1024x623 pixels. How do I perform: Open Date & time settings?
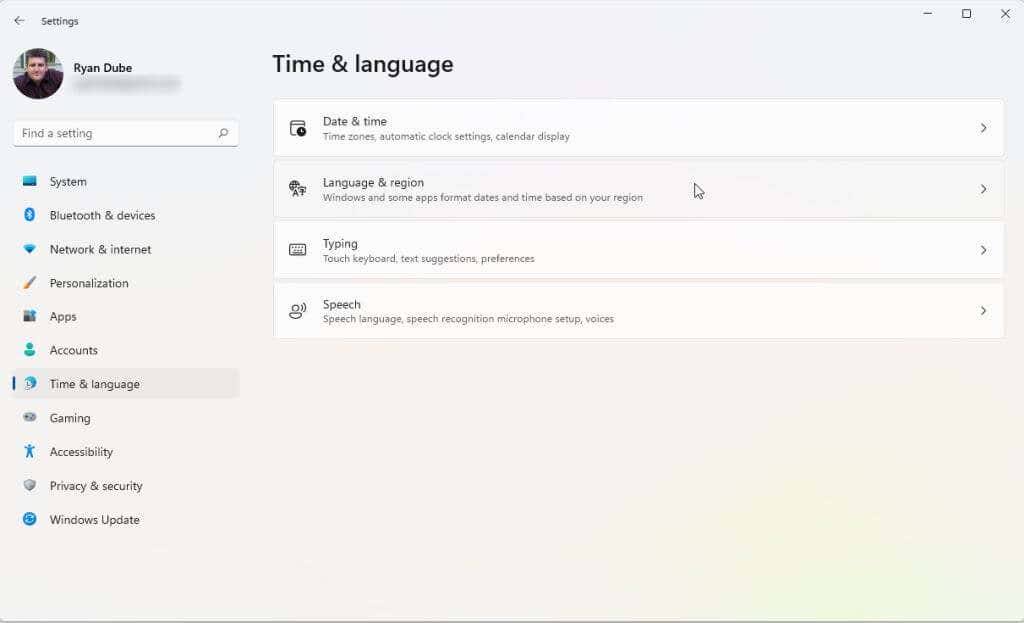[638, 128]
